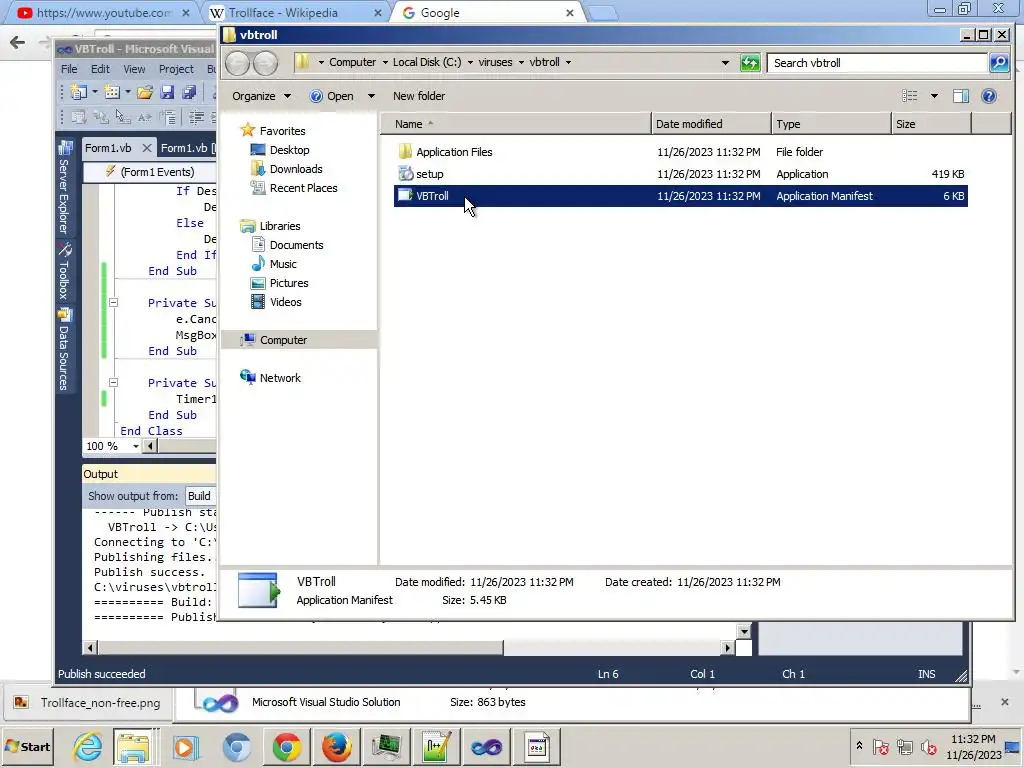The image size is (1024, 768).
Task: Click 'Local Disk (C:)' in breadcrumb path
Action: point(426,62)
